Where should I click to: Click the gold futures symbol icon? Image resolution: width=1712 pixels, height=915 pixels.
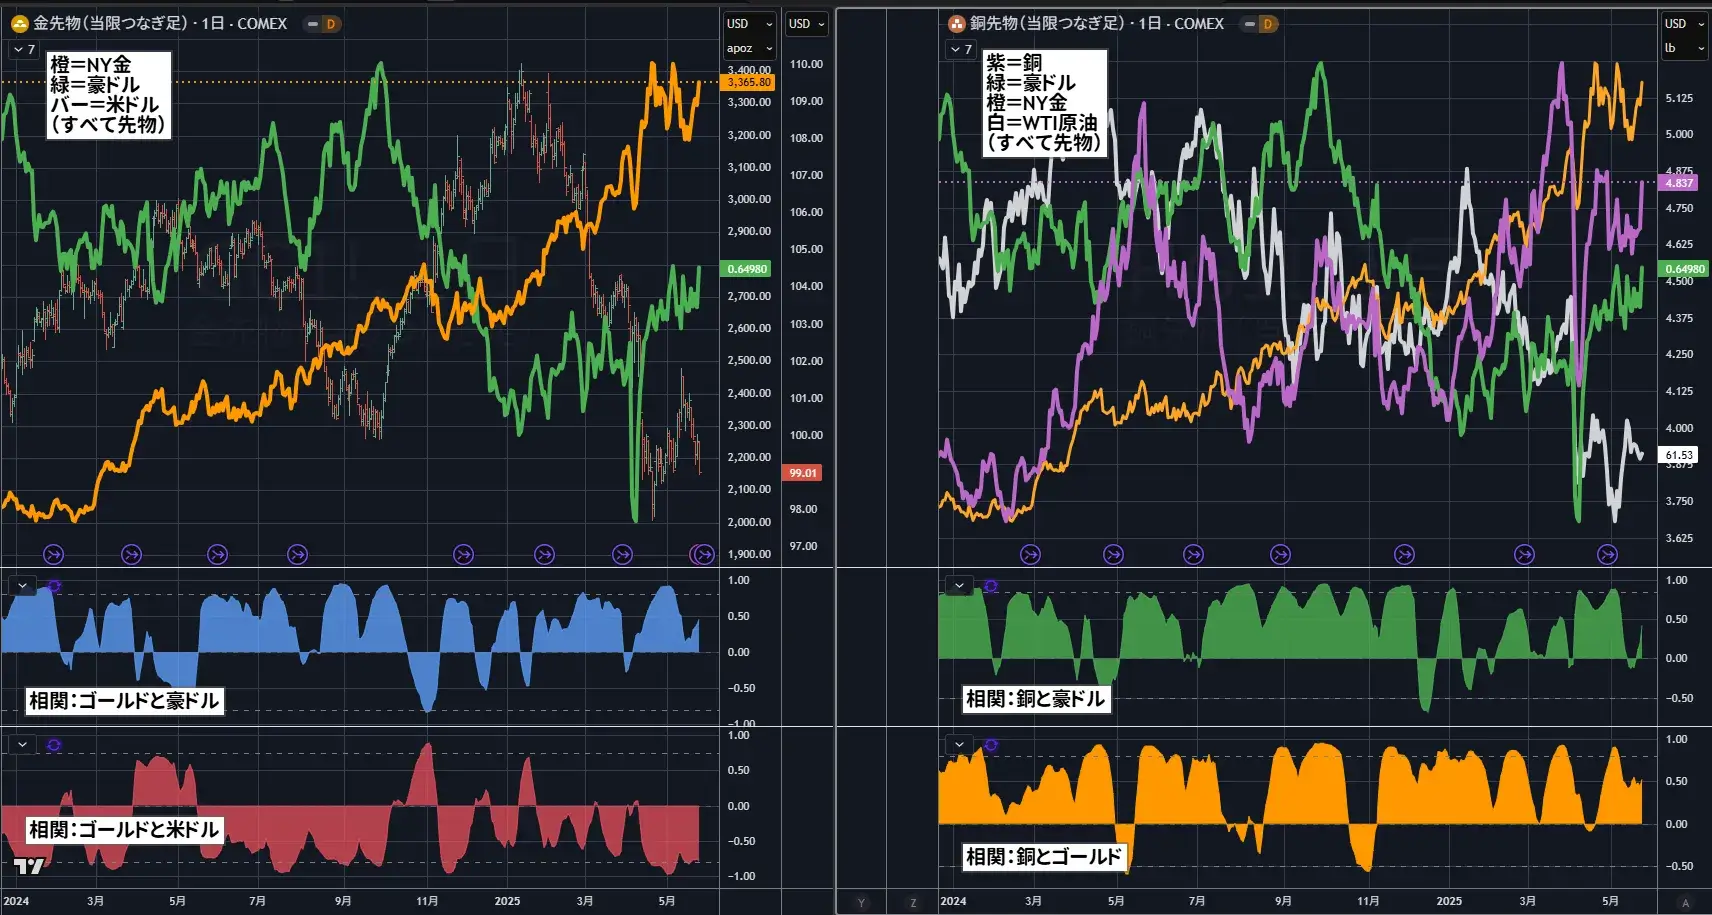19,23
